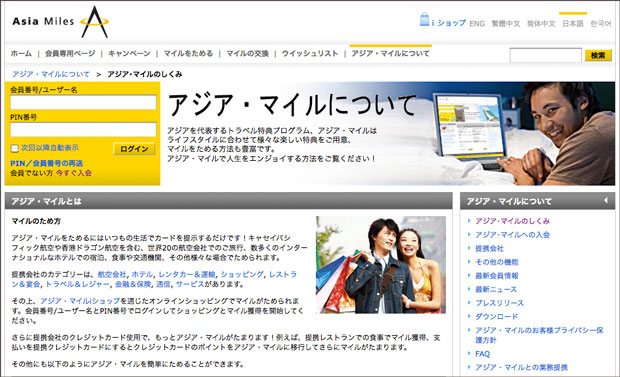
Task: Focus the 会員番号/ユーザー名 input field
Action: click(83, 102)
